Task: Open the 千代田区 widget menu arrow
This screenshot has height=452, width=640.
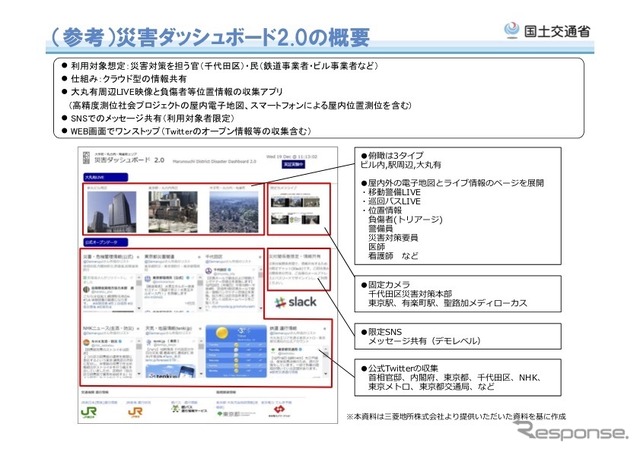Action: click(x=260, y=257)
